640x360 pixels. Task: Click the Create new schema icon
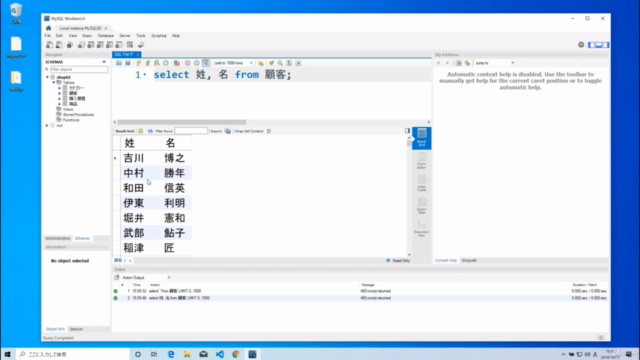tap(81, 45)
